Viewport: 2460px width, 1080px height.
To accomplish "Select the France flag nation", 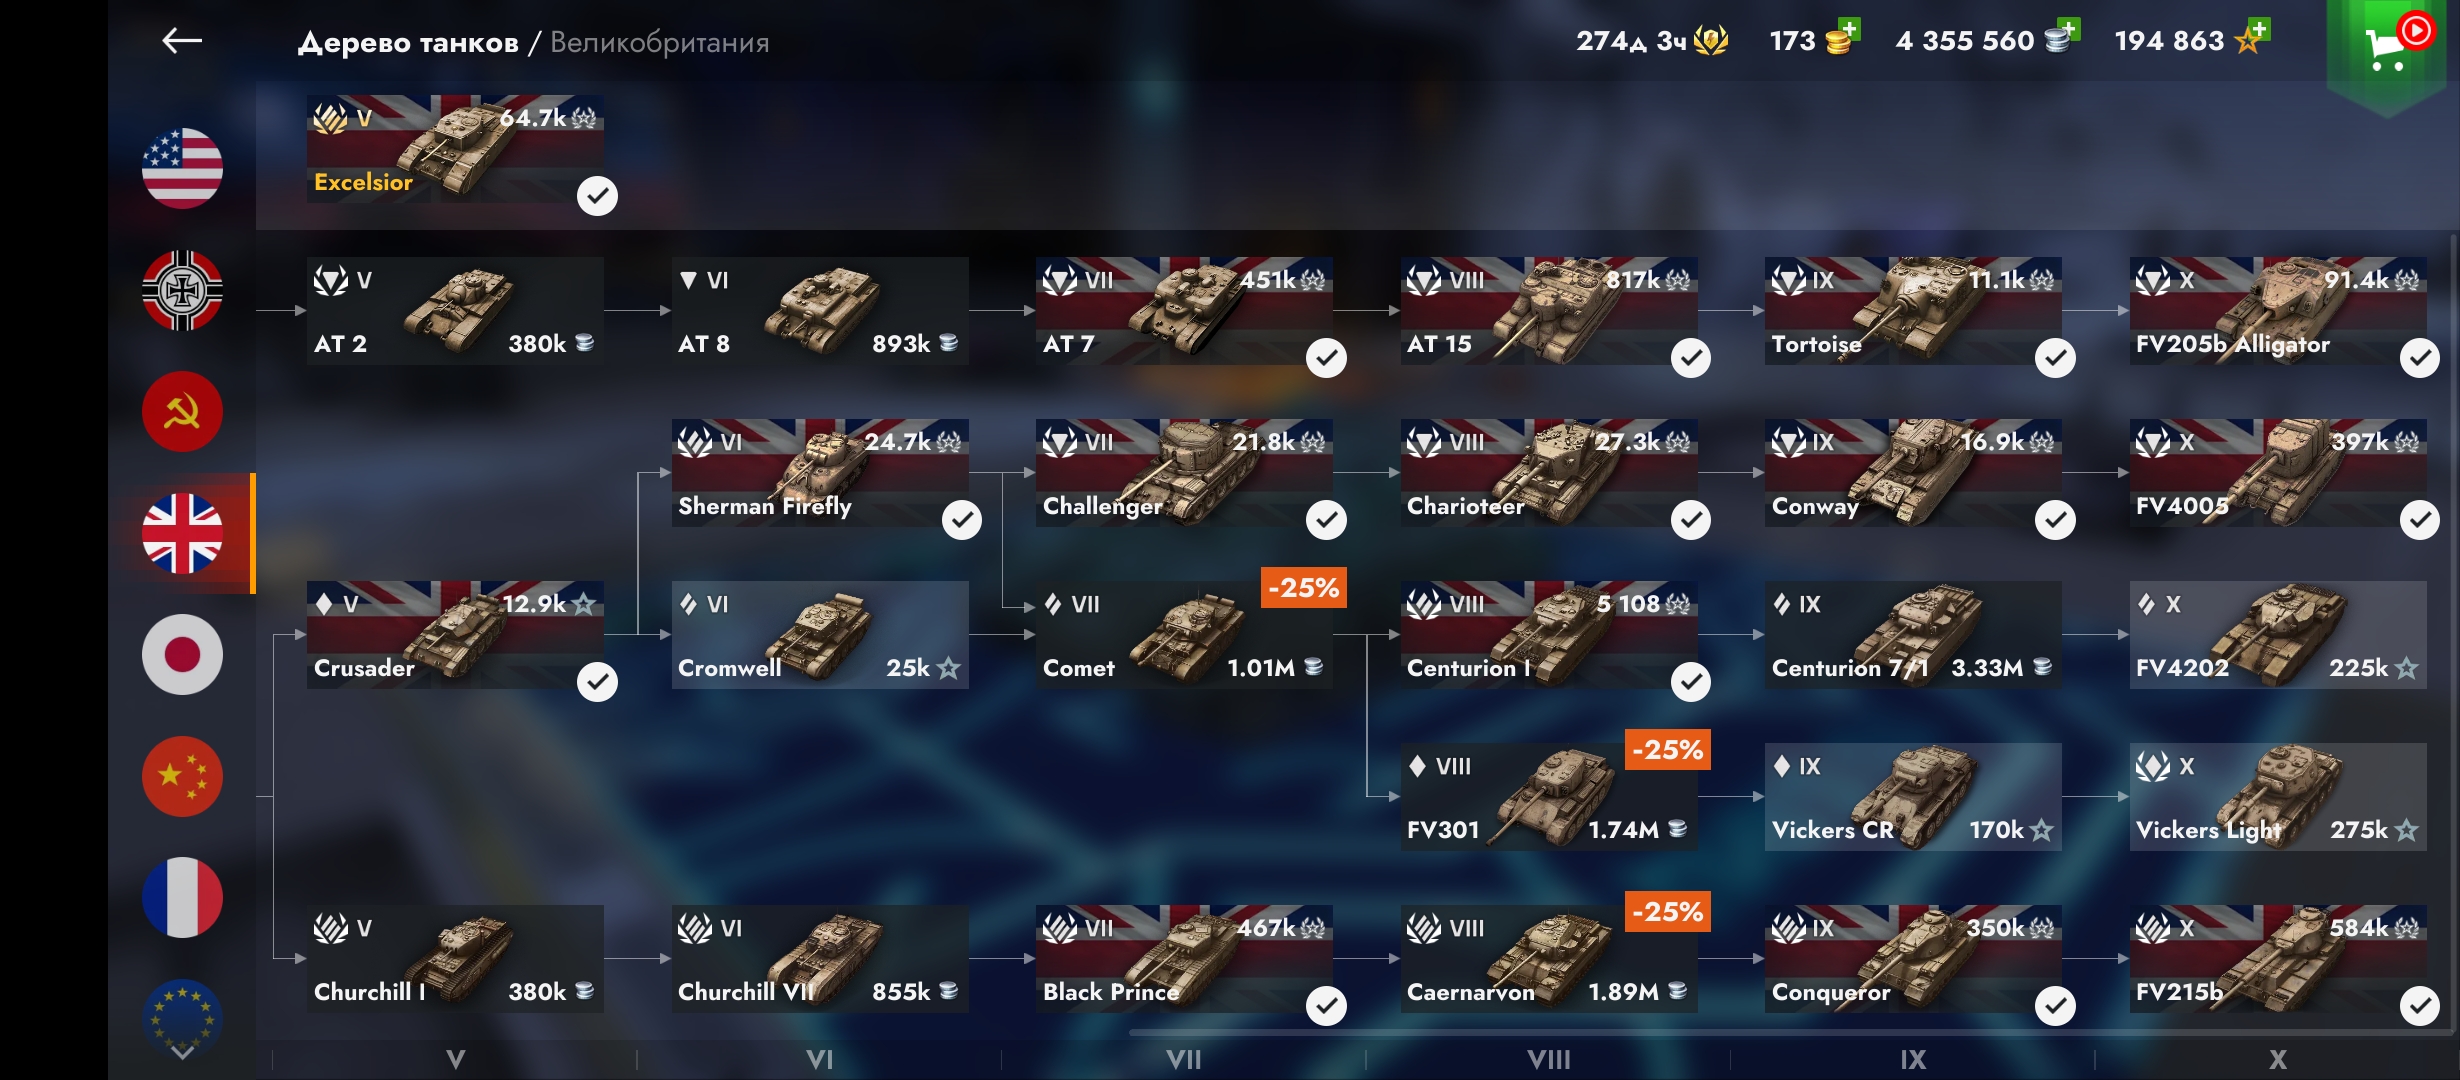I will 182,897.
